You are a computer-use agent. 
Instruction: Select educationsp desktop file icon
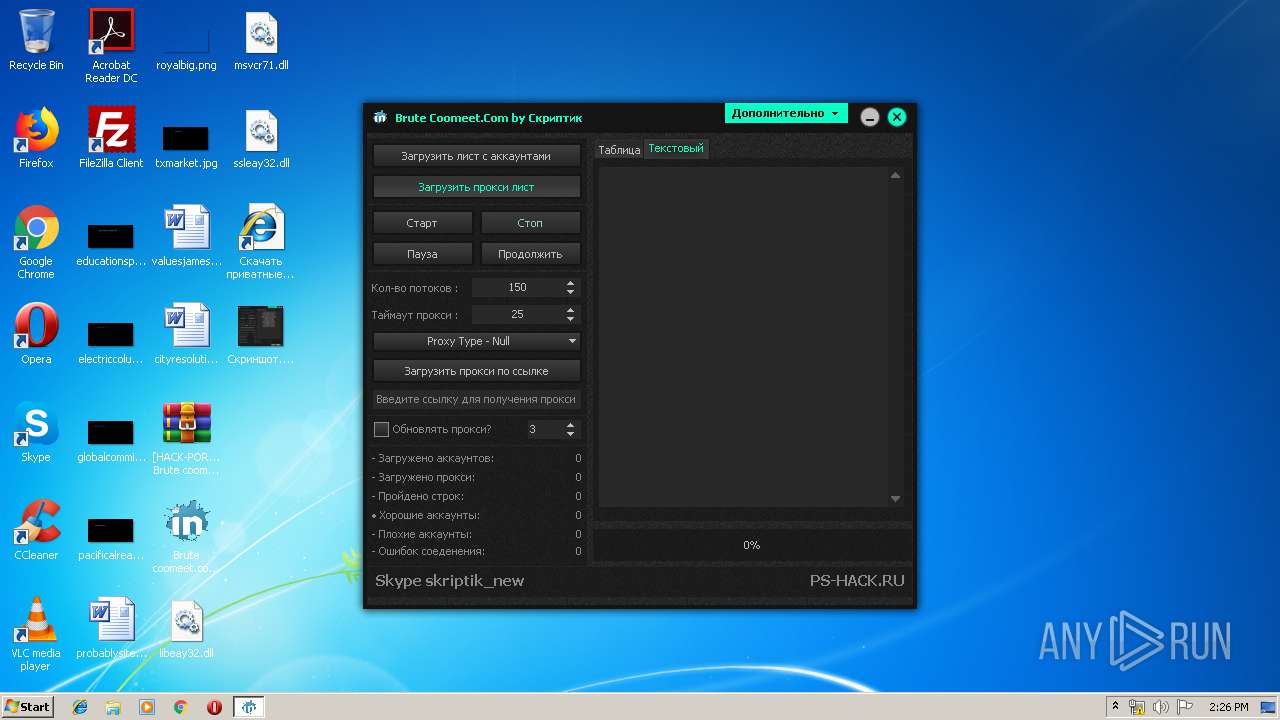(111, 242)
